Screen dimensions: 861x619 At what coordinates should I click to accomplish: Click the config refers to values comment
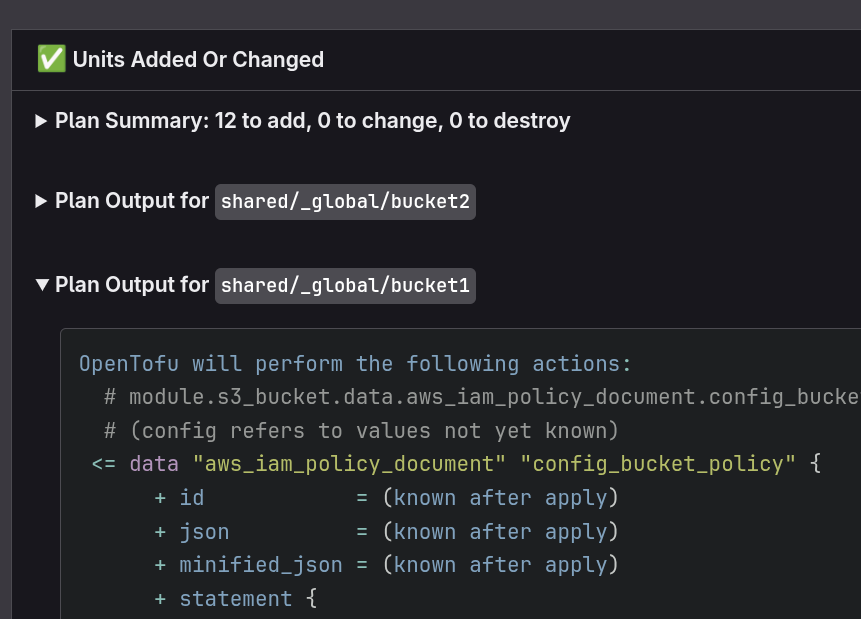pos(361,431)
